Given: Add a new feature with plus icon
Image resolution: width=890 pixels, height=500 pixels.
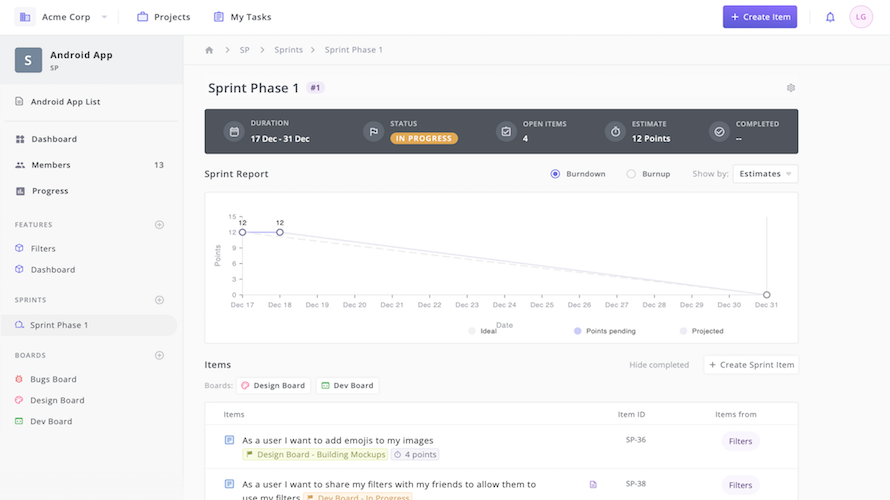Looking at the screenshot, I should coord(159,225).
